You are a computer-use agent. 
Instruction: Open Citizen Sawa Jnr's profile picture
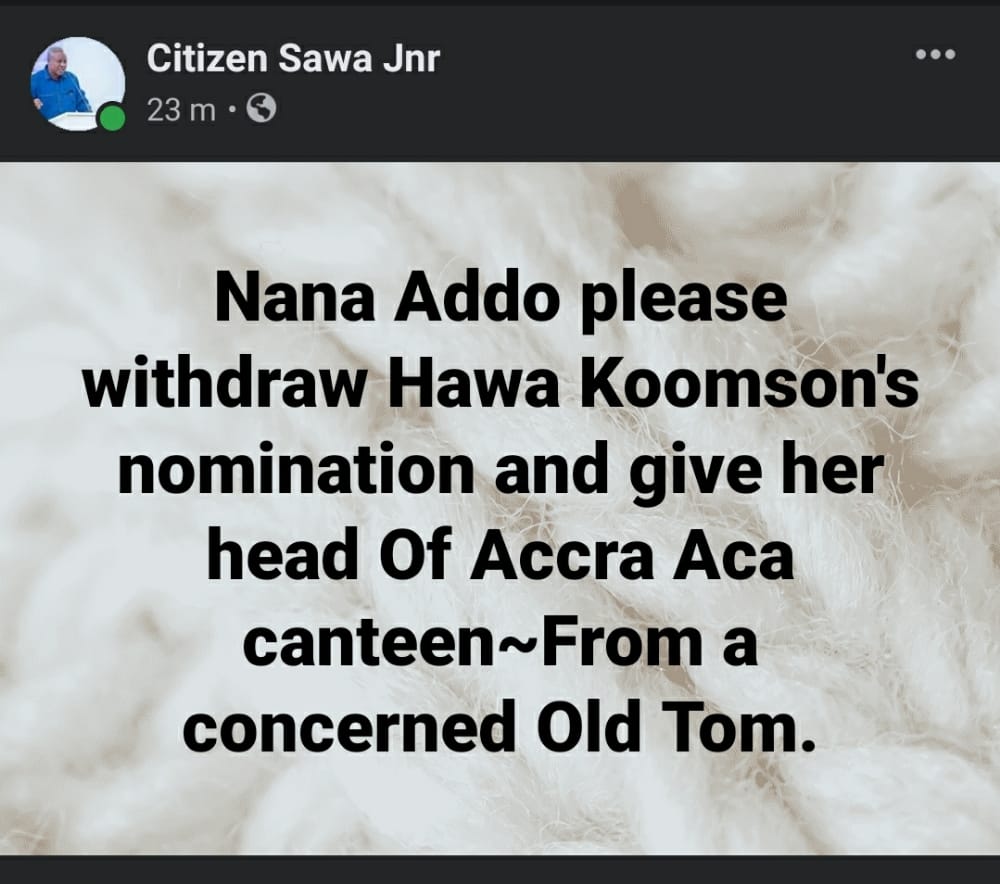pos(78,84)
